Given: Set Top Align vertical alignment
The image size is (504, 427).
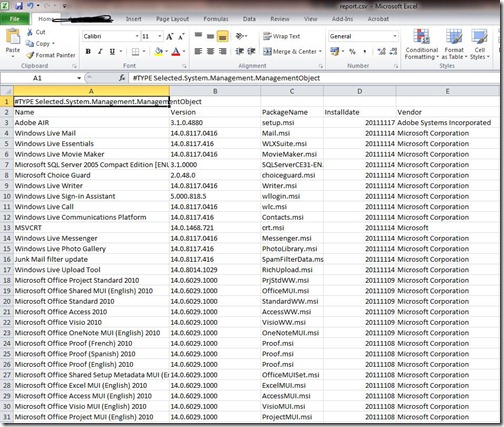Looking at the screenshot, I should pos(198,36).
